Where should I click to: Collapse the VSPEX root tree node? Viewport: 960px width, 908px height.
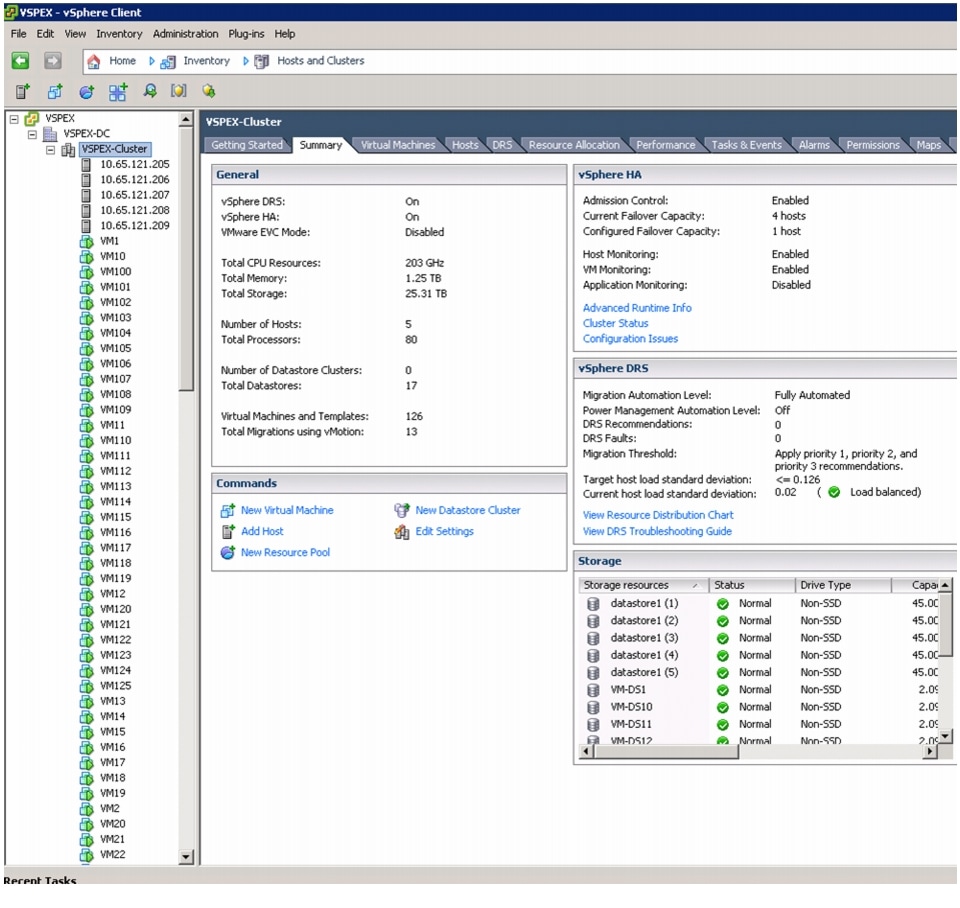(14, 119)
